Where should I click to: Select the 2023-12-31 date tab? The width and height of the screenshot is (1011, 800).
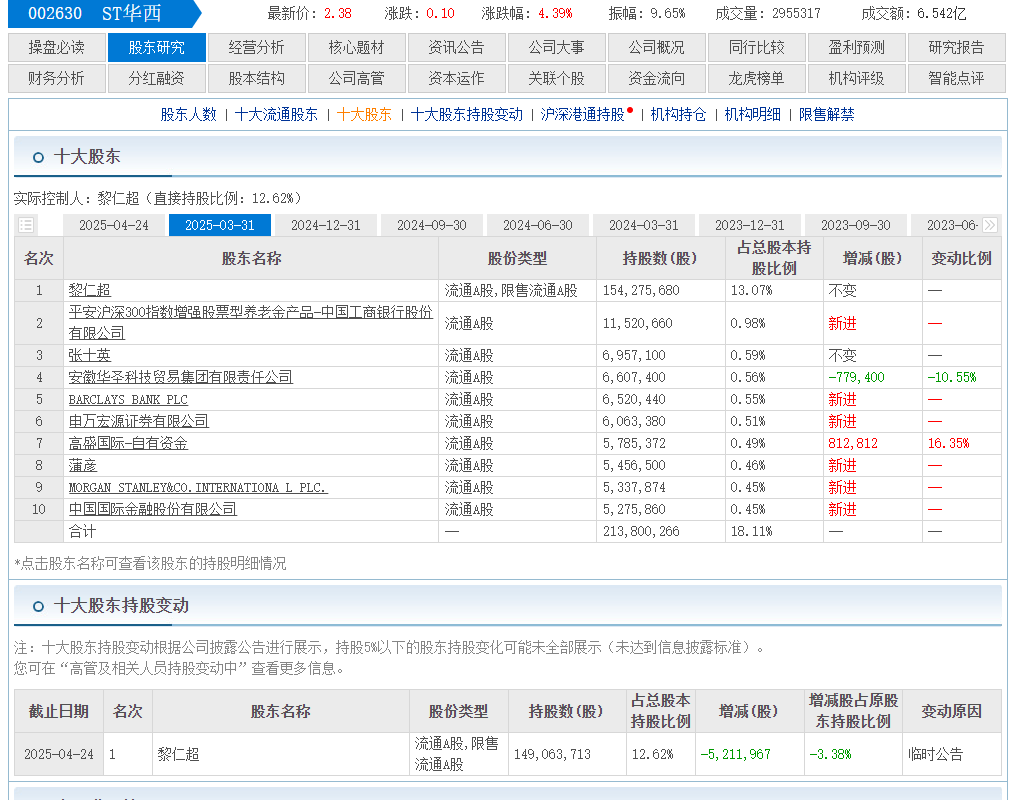click(x=750, y=225)
